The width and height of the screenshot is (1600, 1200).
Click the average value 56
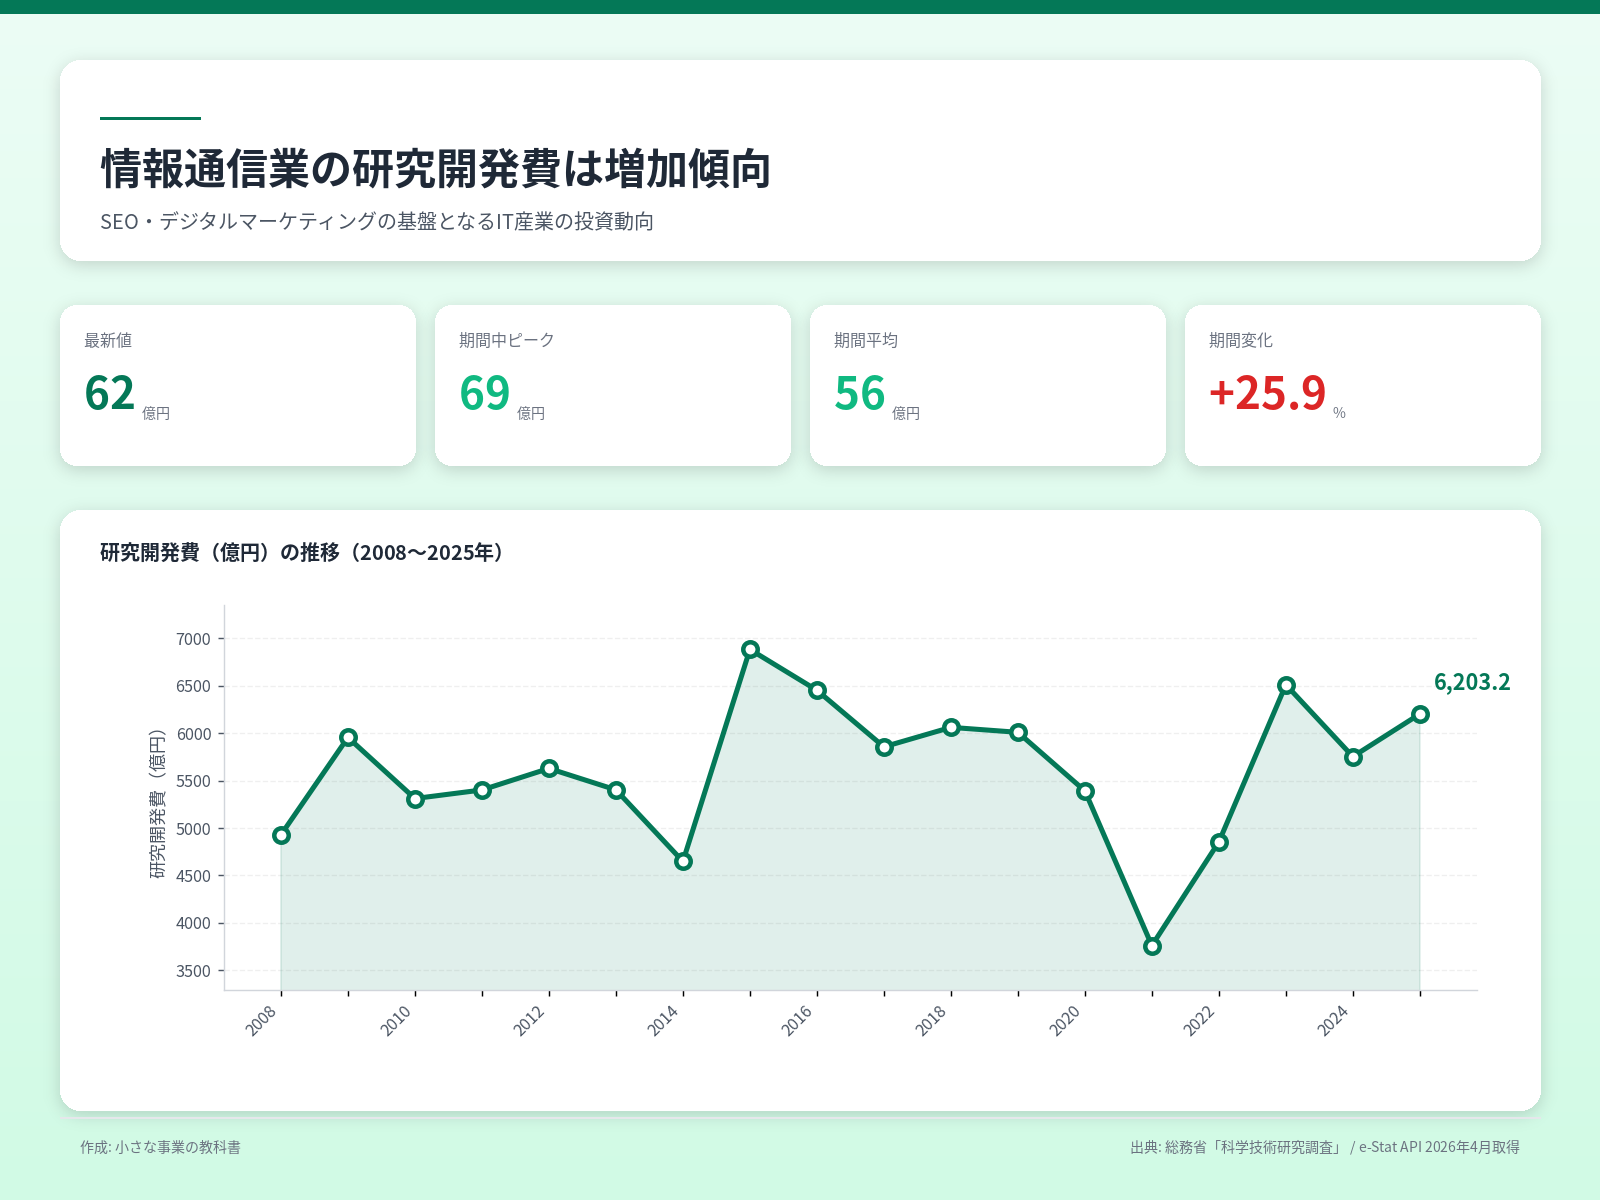860,393
